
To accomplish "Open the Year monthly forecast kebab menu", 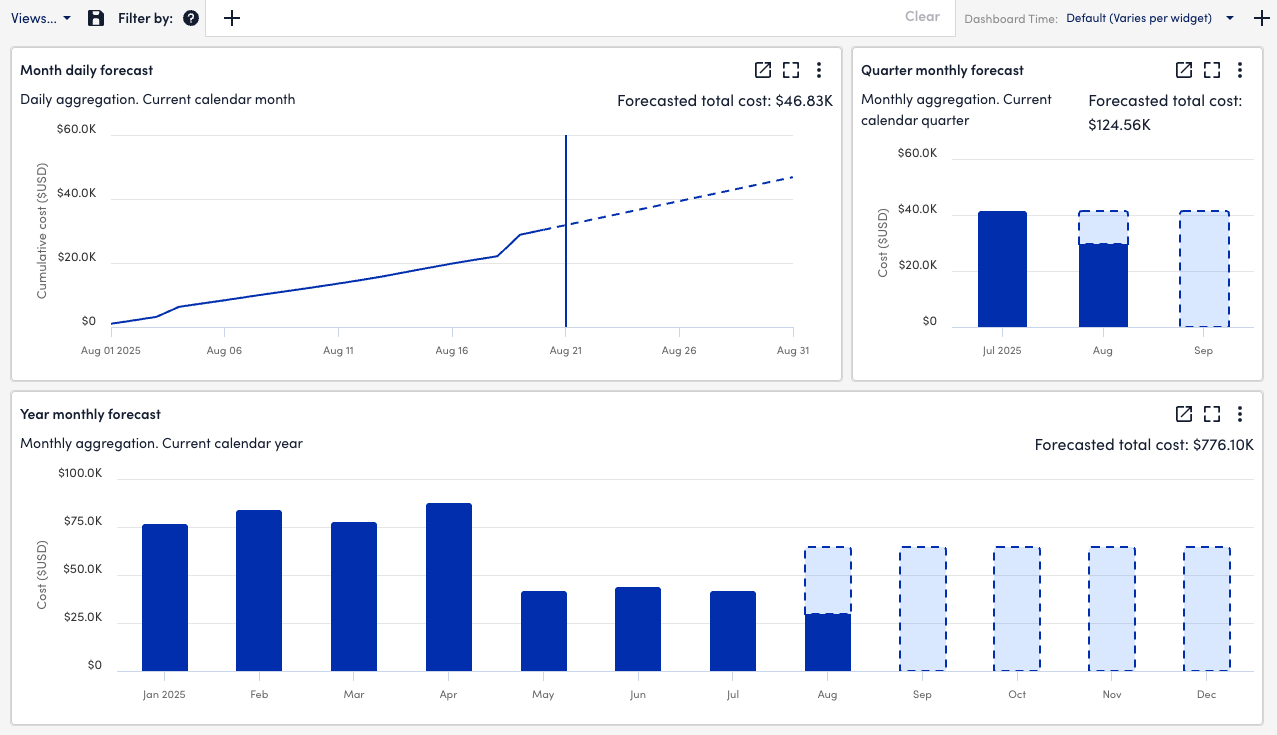I will click(x=1240, y=413).
